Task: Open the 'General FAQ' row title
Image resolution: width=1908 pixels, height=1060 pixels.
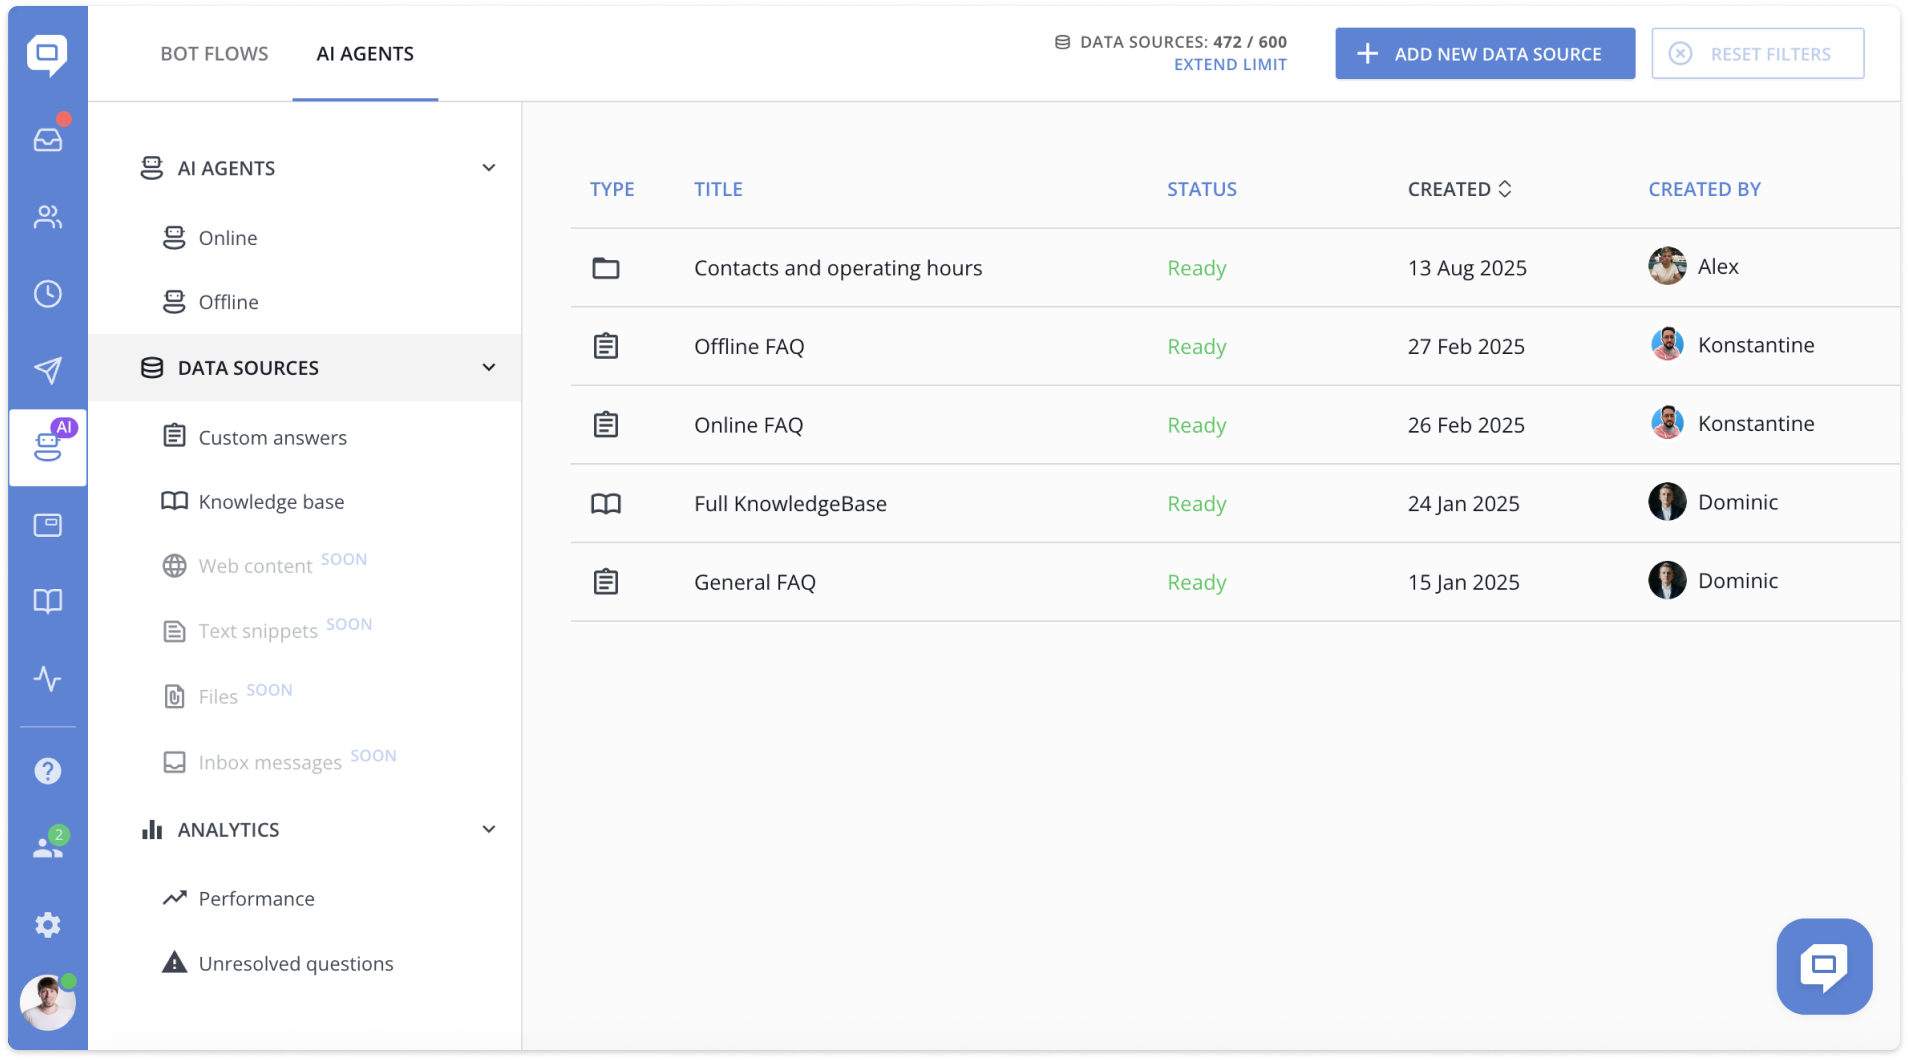Action: point(755,582)
